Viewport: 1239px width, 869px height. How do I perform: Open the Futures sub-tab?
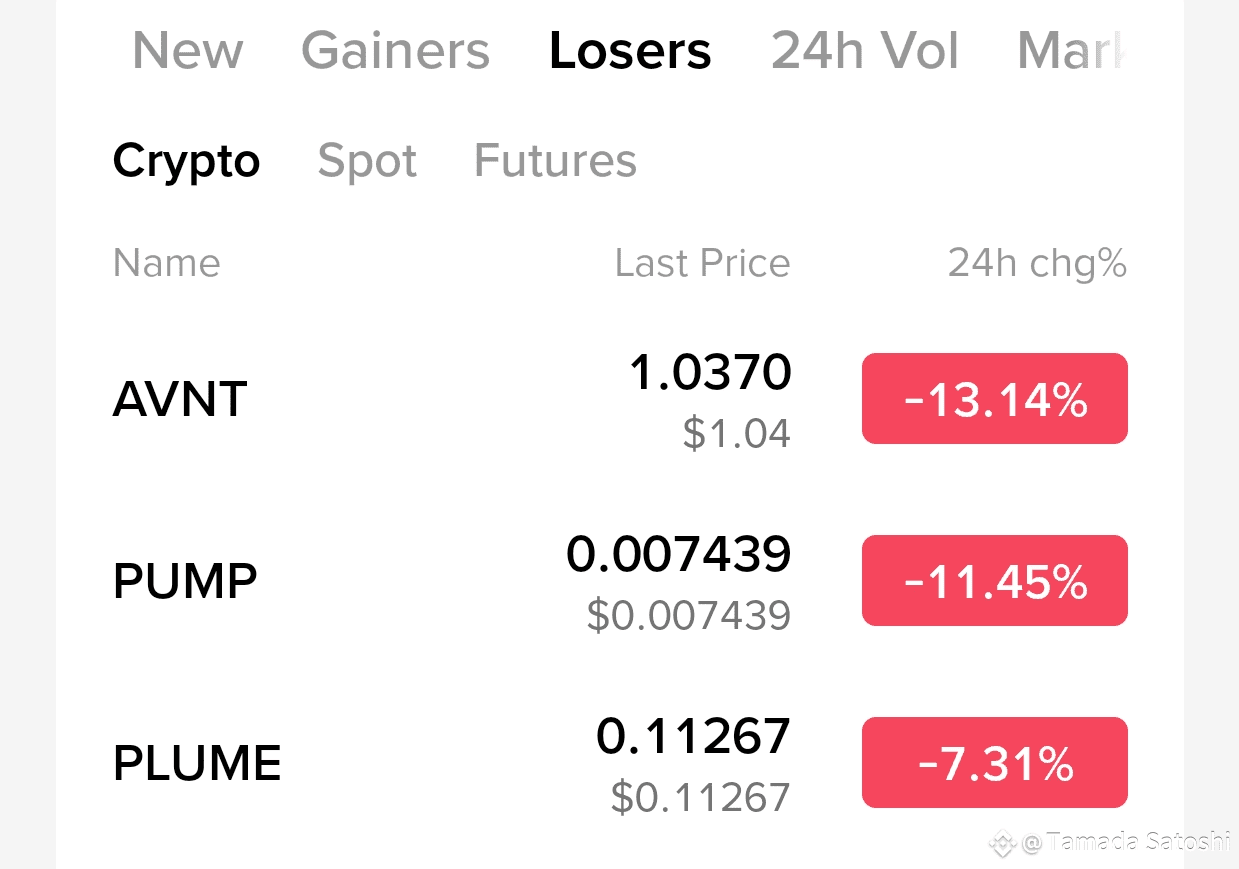(555, 161)
